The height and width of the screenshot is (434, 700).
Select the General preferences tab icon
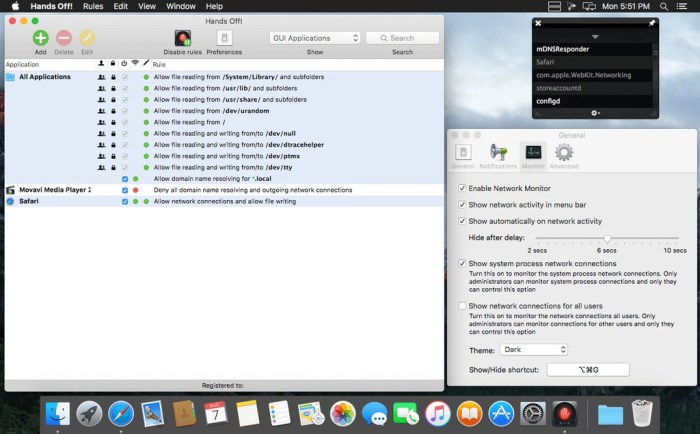coord(463,152)
